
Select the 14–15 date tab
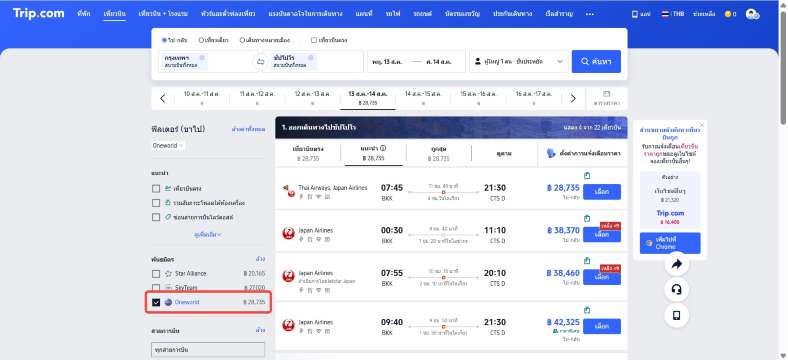point(423,98)
